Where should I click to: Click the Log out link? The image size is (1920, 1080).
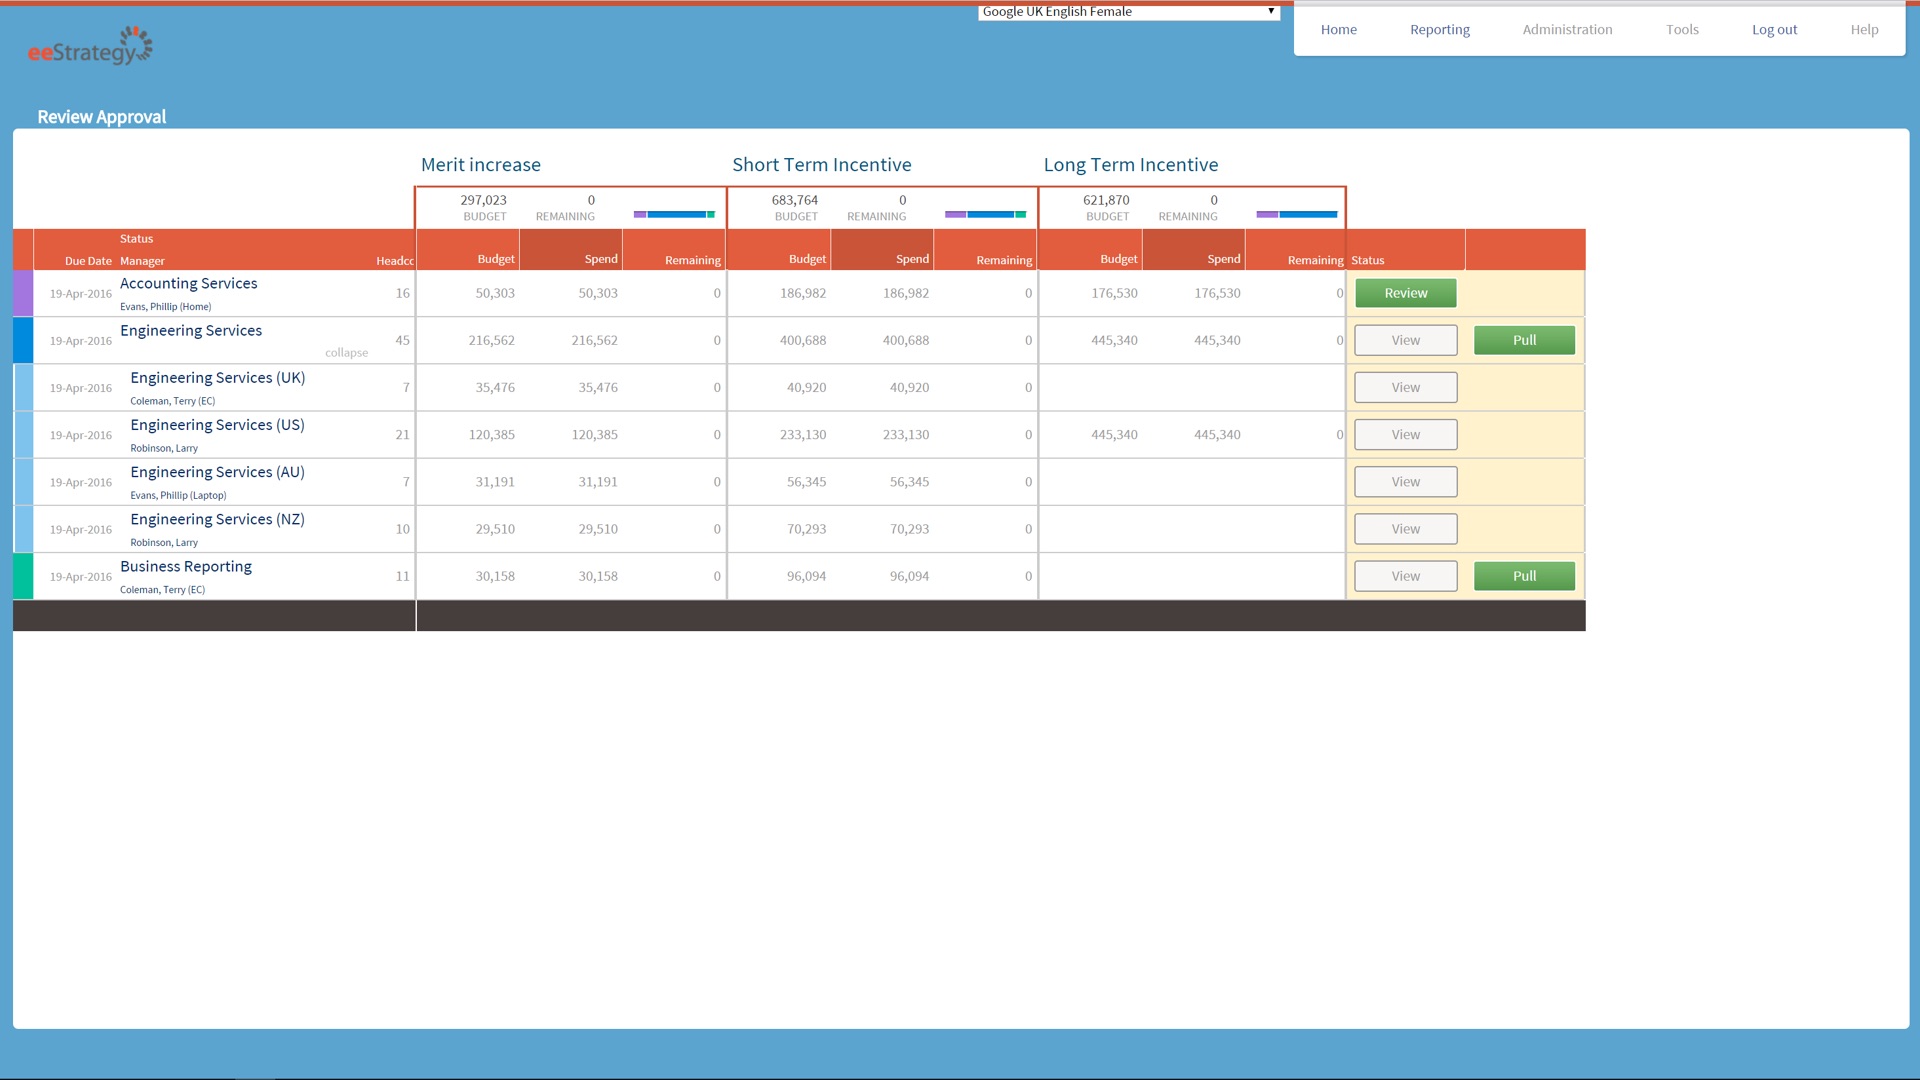click(1774, 30)
